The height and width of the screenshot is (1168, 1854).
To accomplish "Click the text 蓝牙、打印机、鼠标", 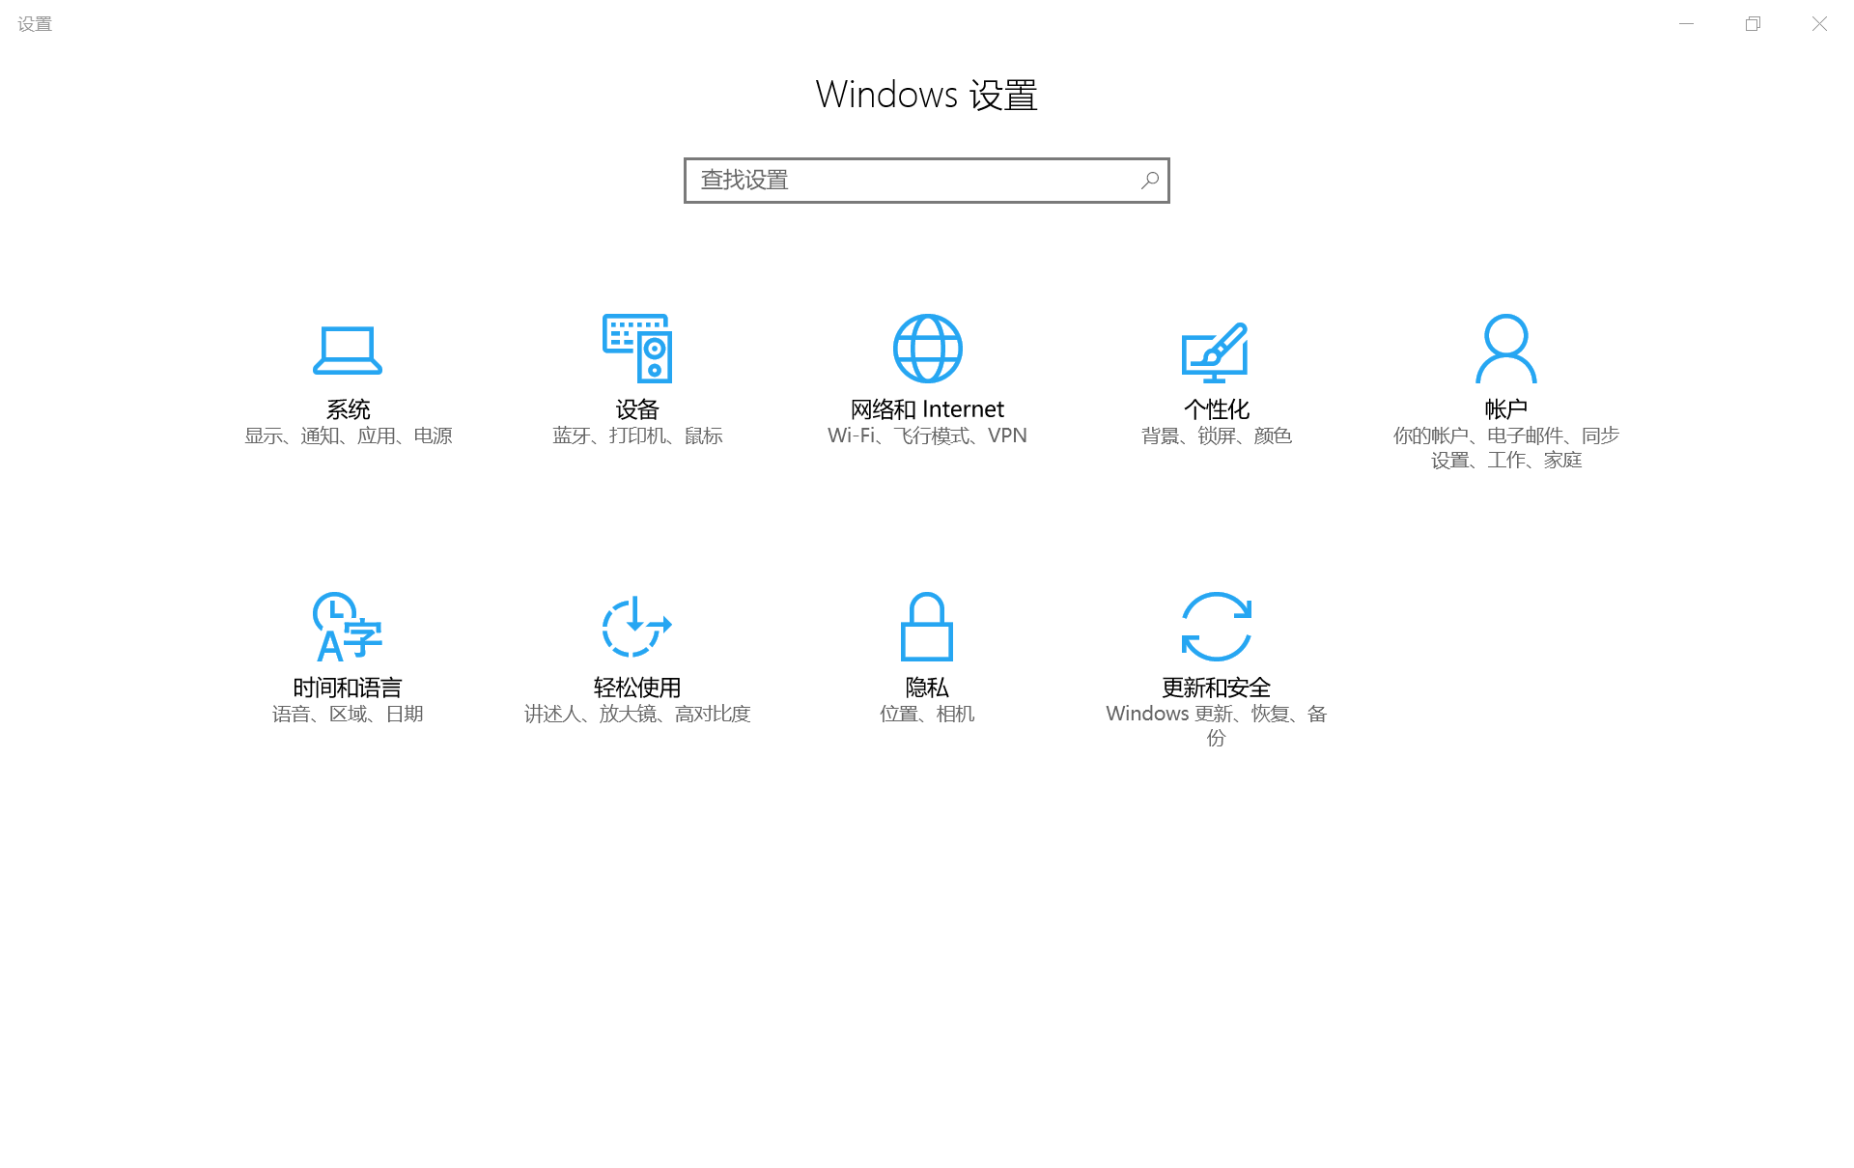I will click(637, 436).
